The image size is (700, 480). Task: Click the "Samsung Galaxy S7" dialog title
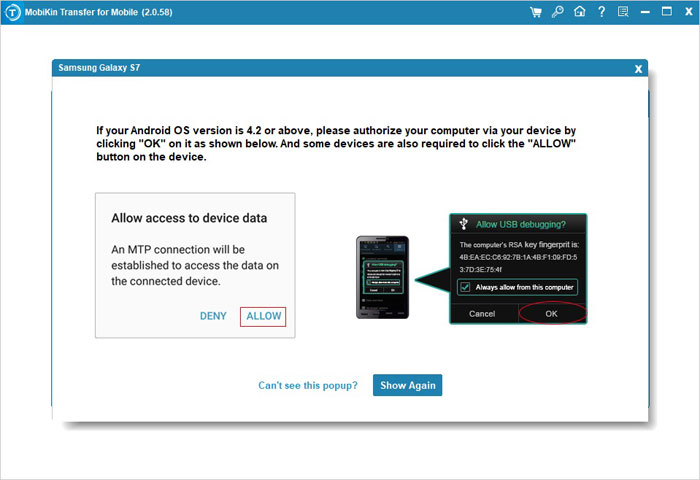[99, 68]
